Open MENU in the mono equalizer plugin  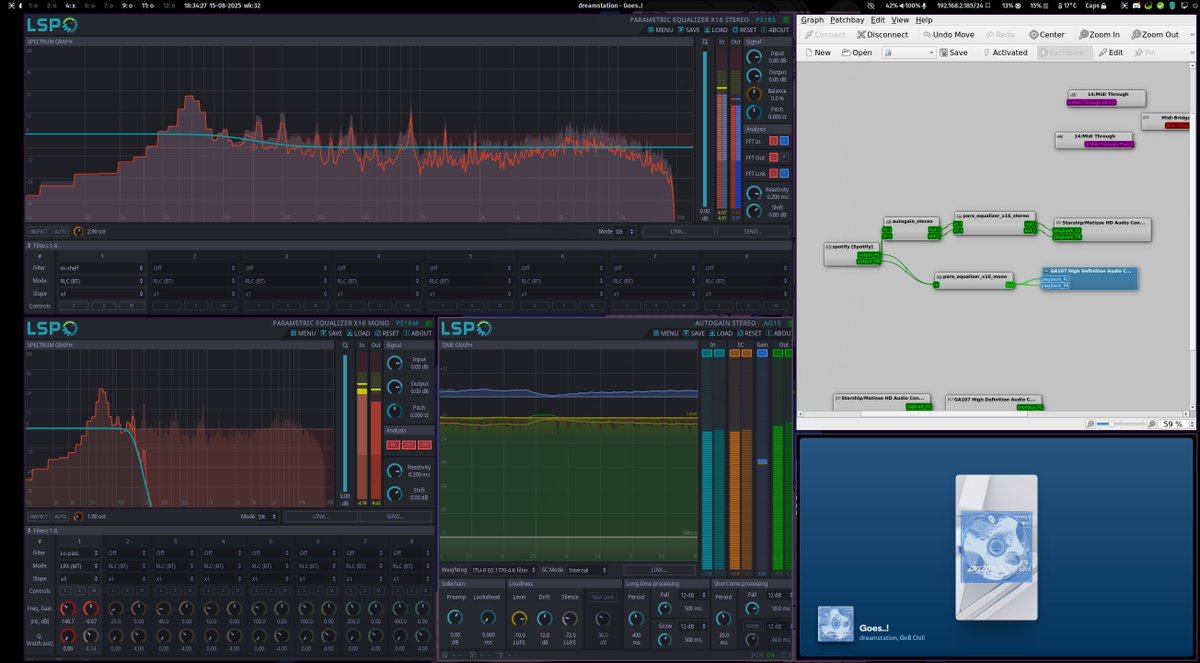tap(303, 334)
